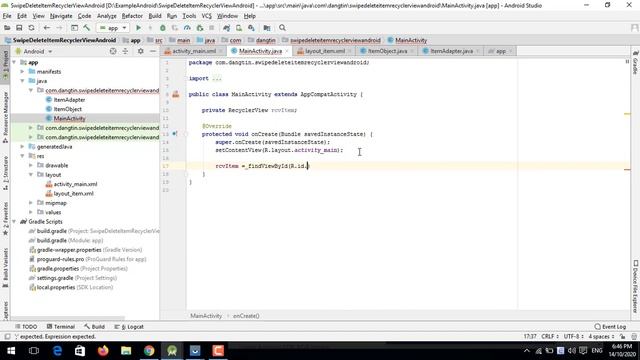Image resolution: width=640 pixels, height=360 pixels.
Task: Expand the mipmap folder
Action: pyautogui.click(x=31, y=203)
